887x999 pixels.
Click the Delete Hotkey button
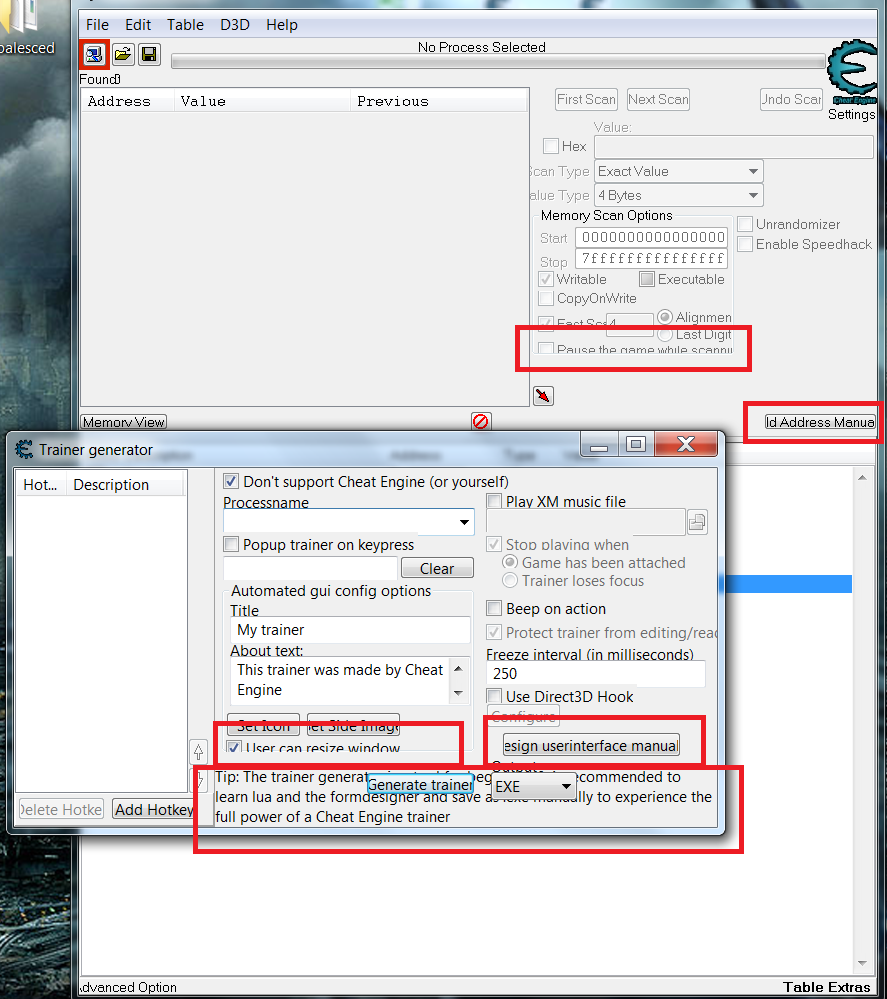coord(61,809)
